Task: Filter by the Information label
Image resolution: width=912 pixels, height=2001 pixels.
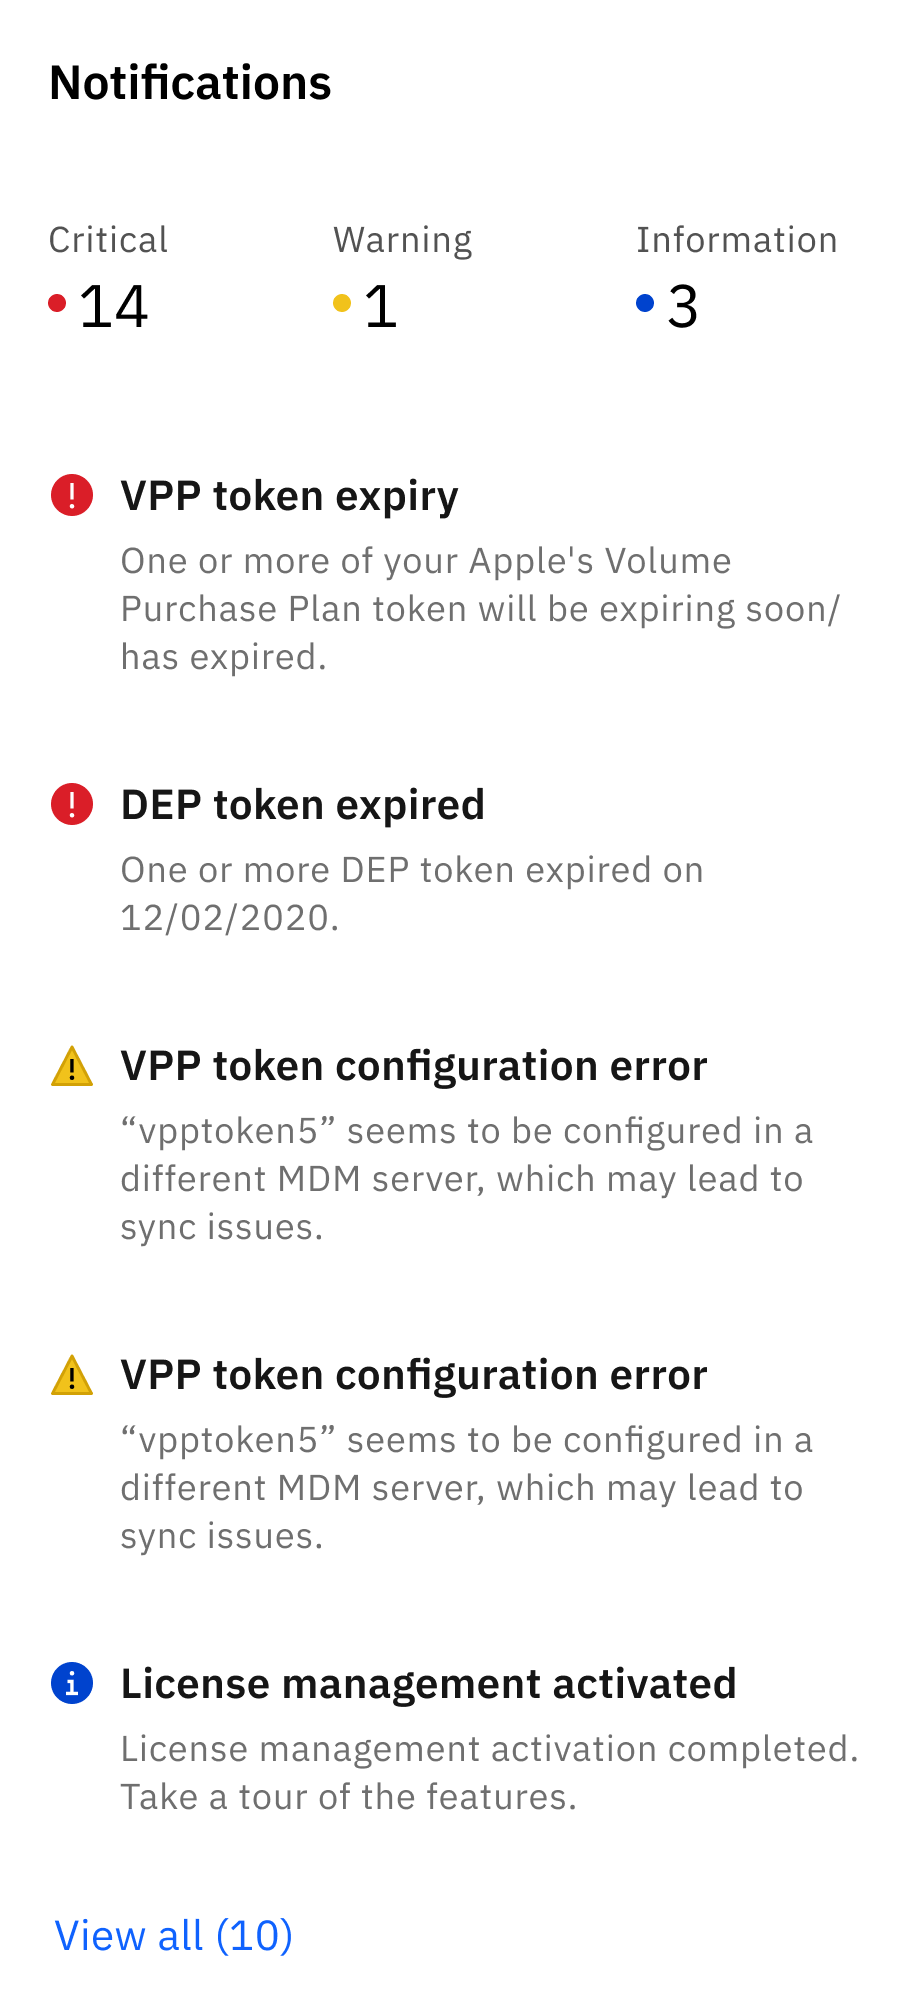Action: click(x=736, y=240)
